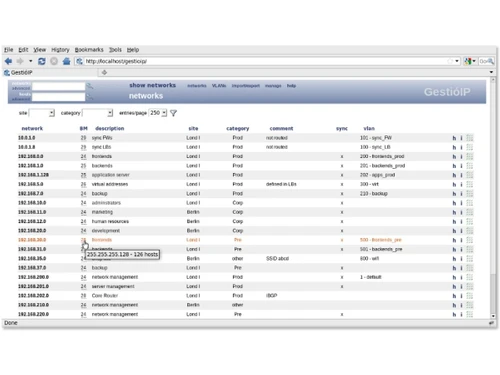This screenshot has height=375, width=500.
Task: Open the category dropdown filter
Action: pyautogui.click(x=98, y=113)
